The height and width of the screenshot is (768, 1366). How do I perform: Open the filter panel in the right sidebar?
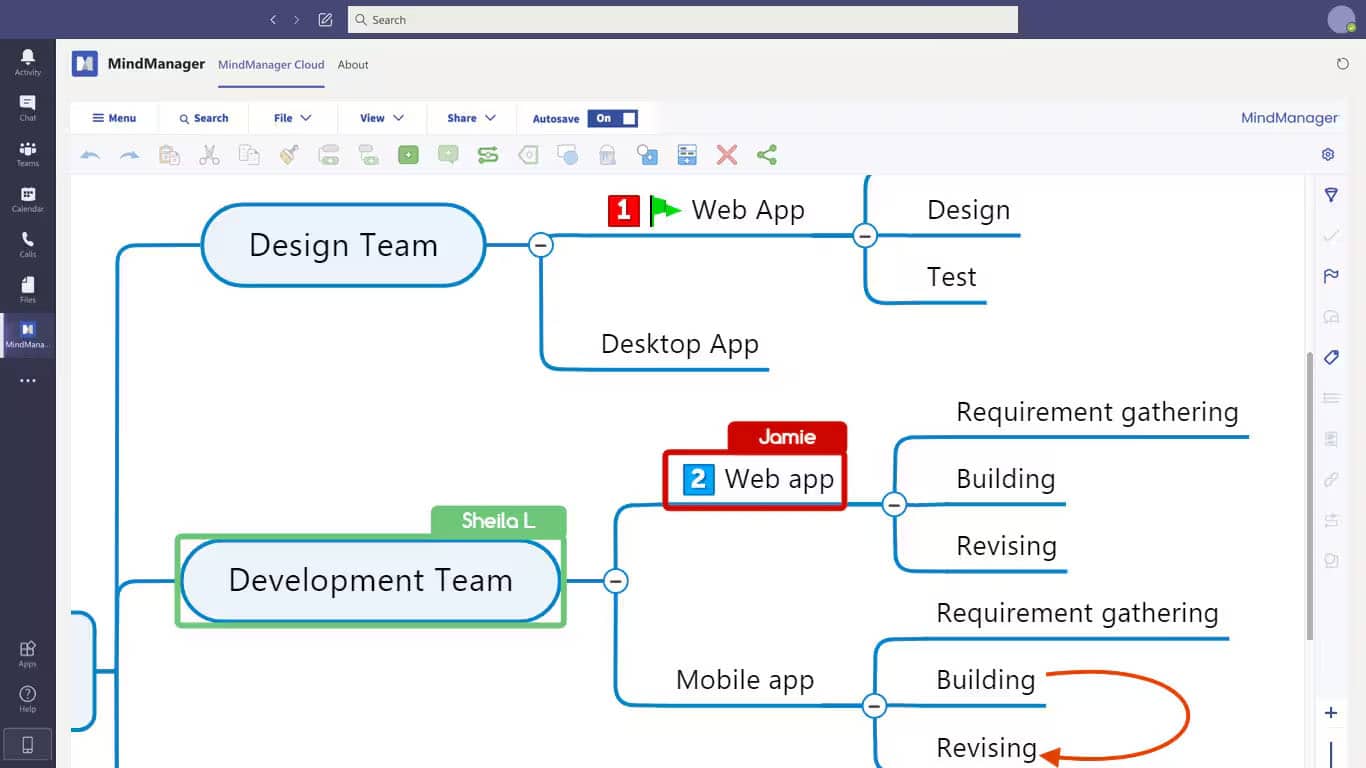1331,195
